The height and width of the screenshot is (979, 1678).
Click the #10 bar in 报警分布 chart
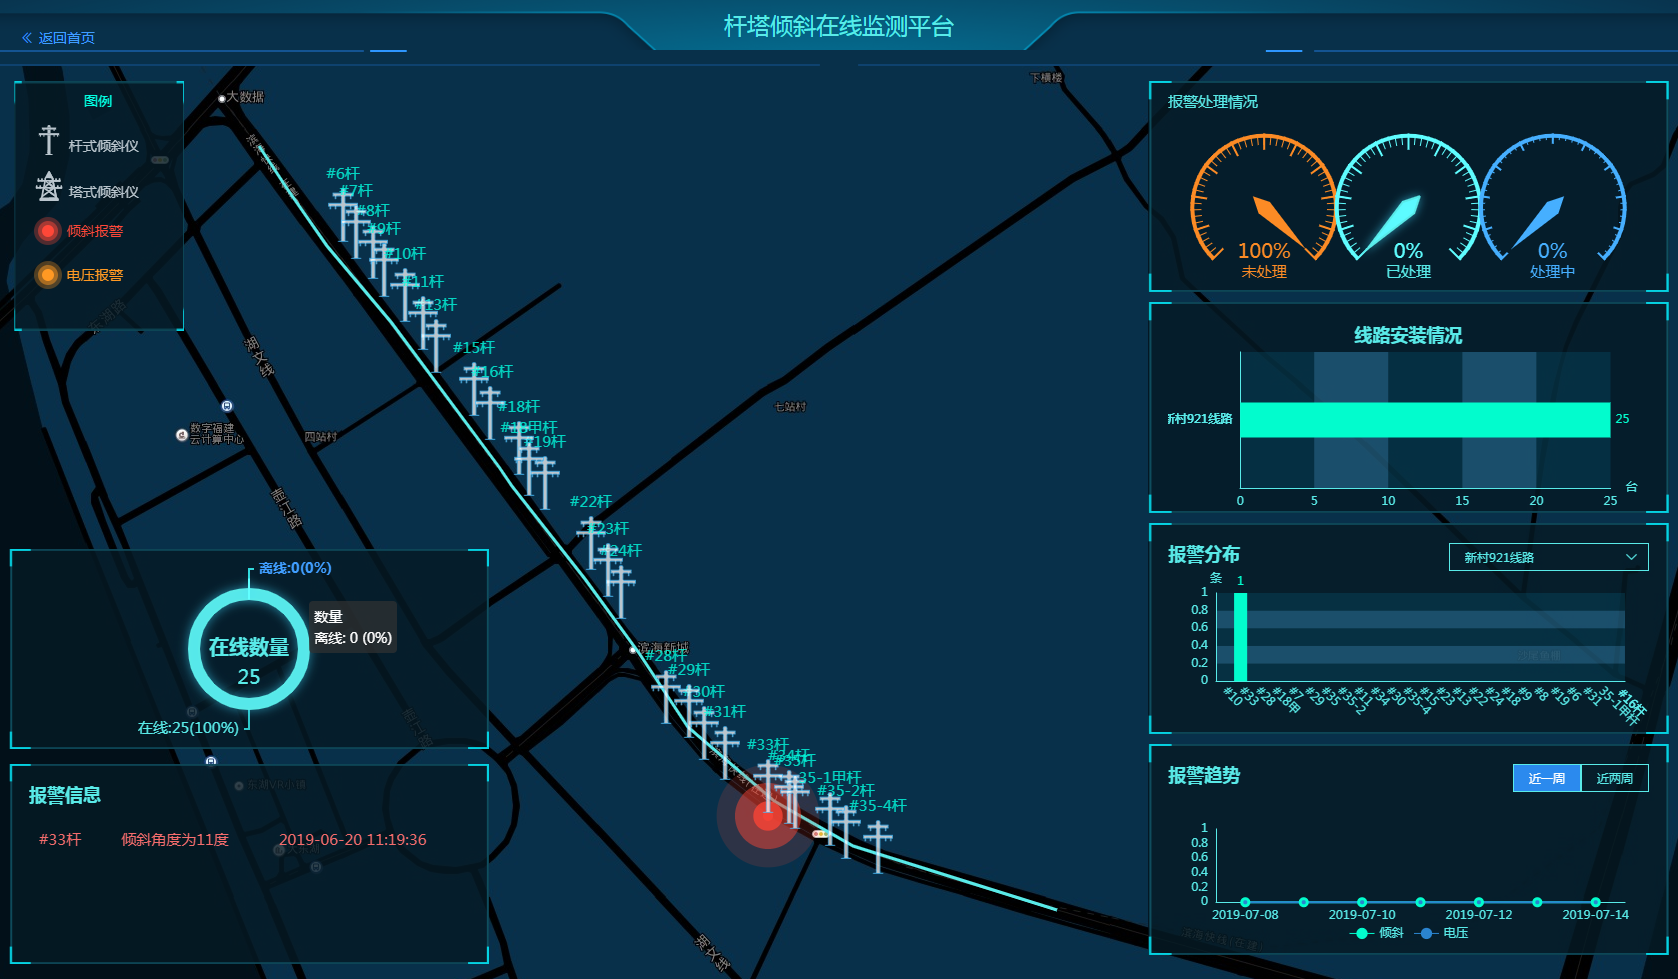1240,637
